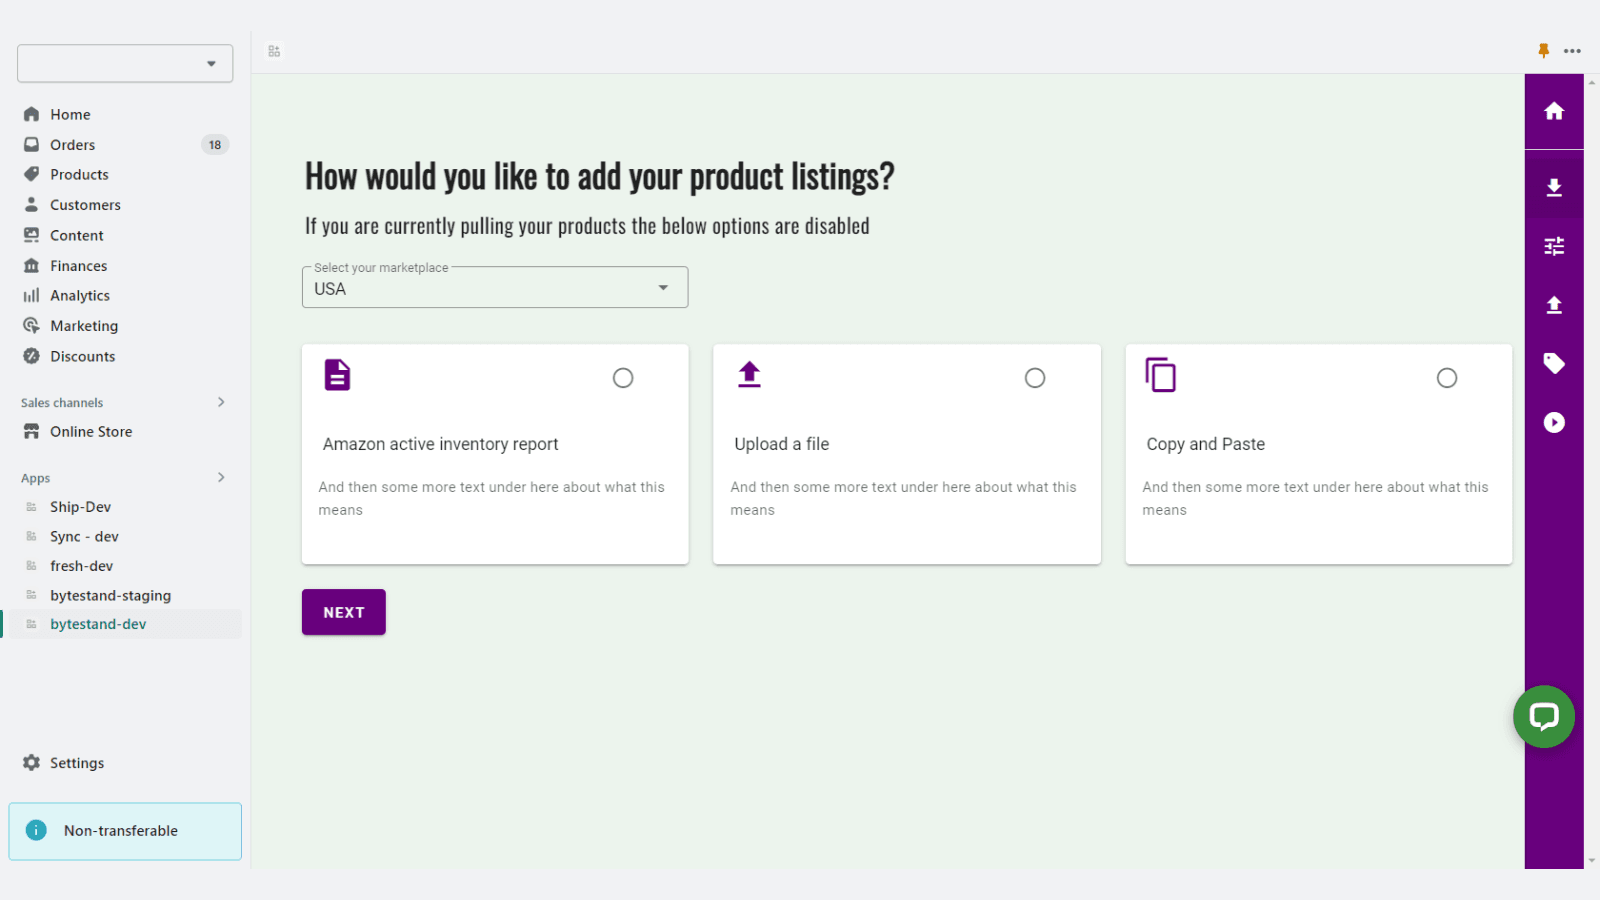Image resolution: width=1600 pixels, height=900 pixels.
Task: Open the bytestand-staging app
Action: click(110, 594)
